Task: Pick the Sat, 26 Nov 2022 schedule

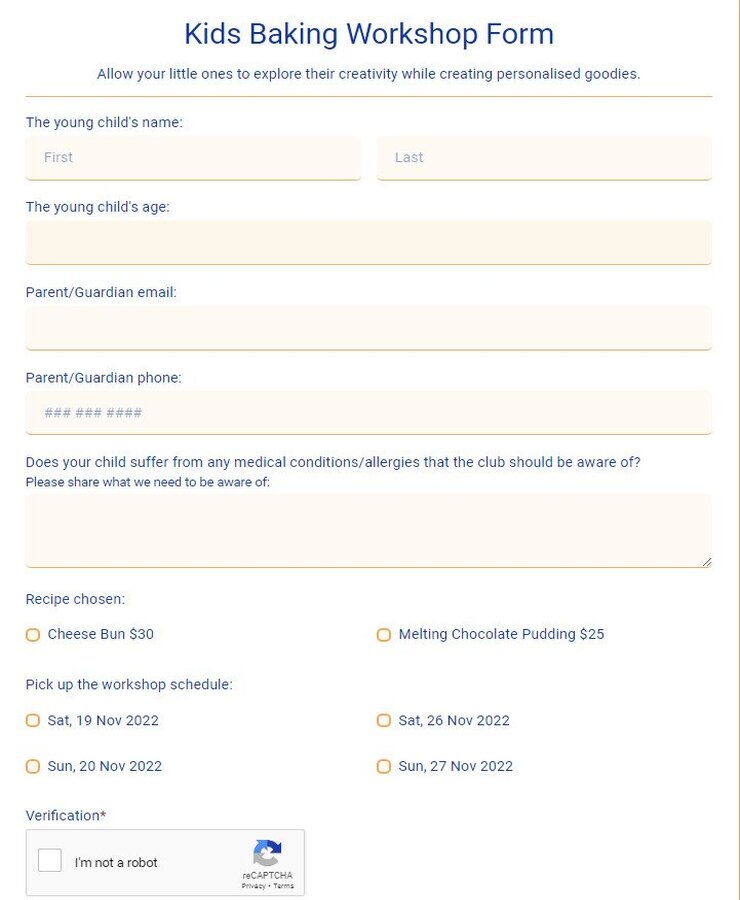Action: tap(384, 720)
